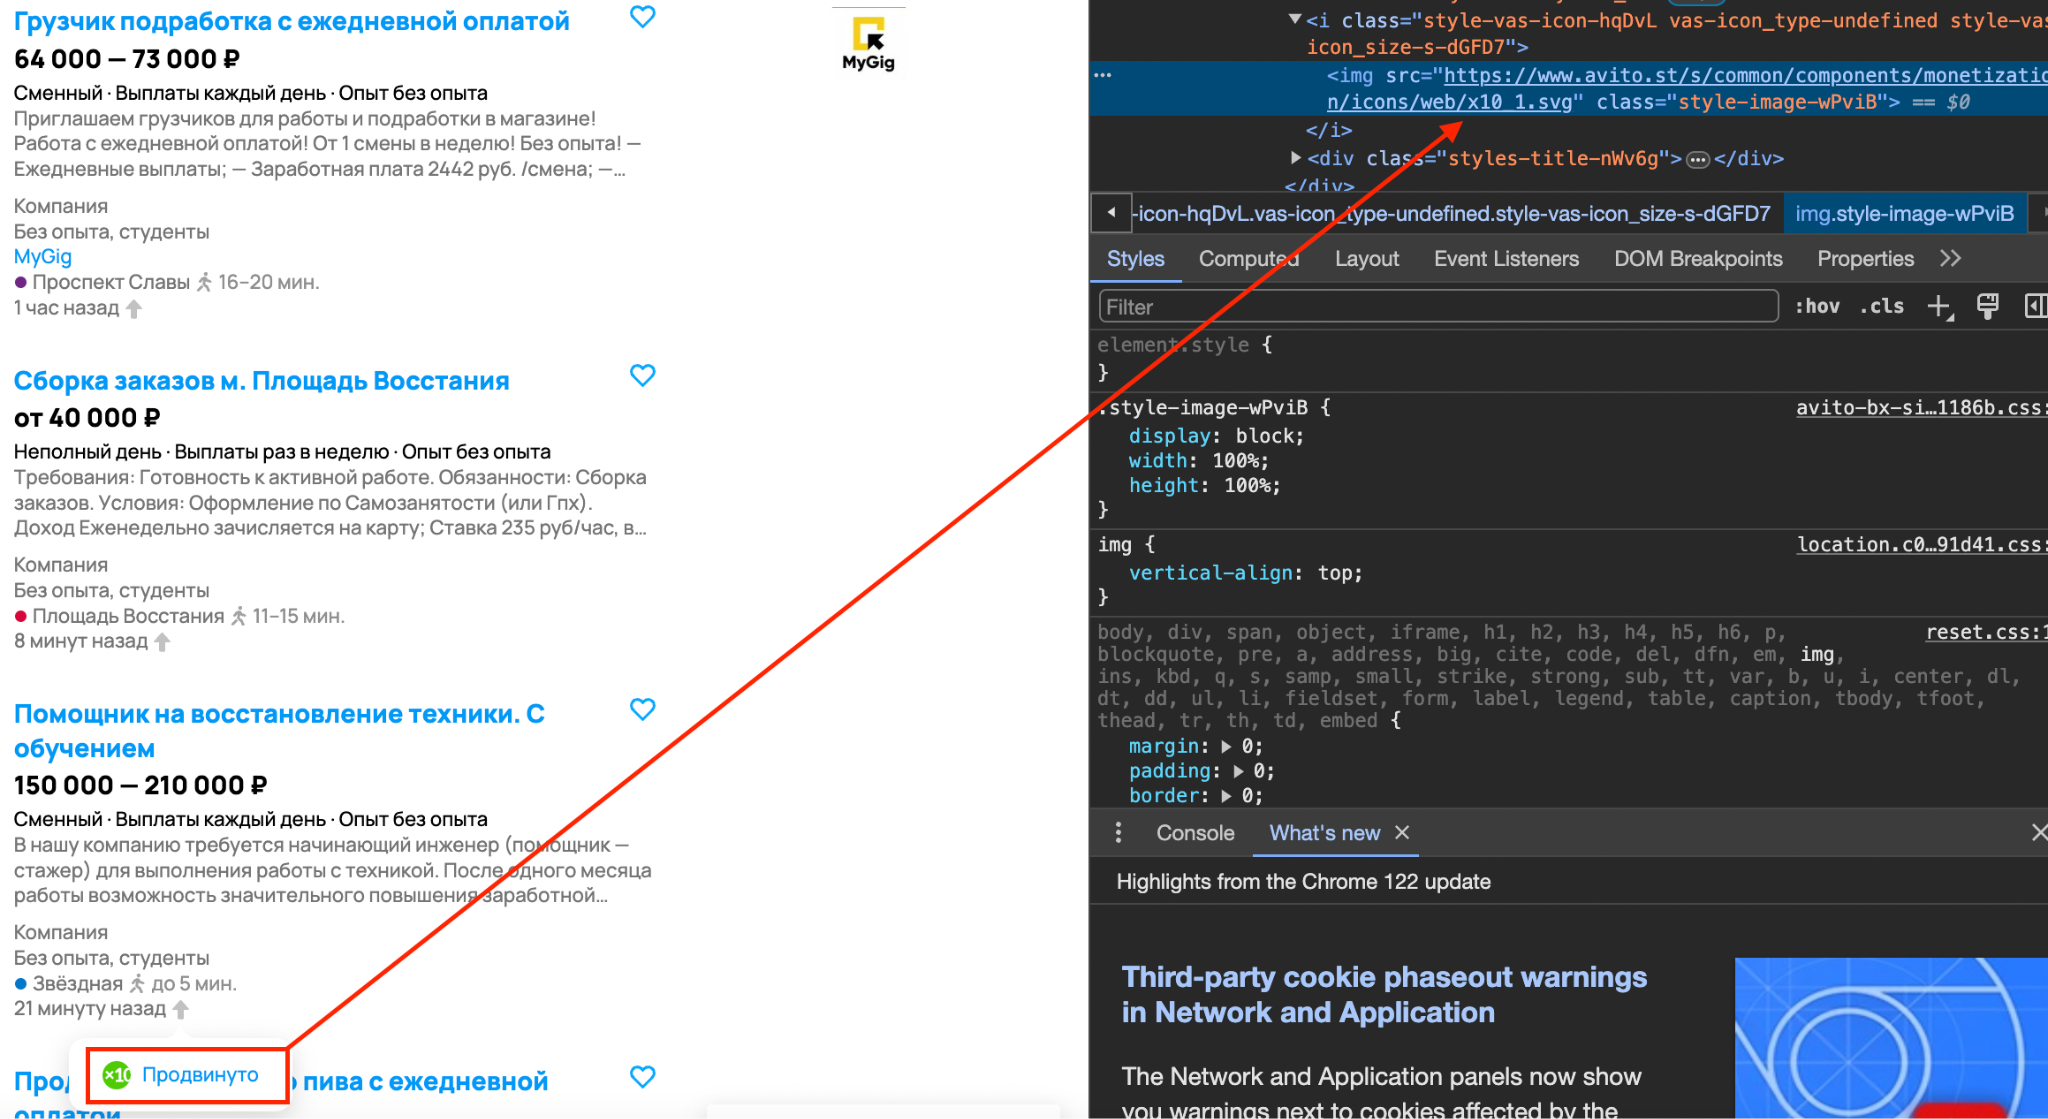Open location.c0…91d41.css source link
The height and width of the screenshot is (1119, 2048).
[x=1921, y=545]
